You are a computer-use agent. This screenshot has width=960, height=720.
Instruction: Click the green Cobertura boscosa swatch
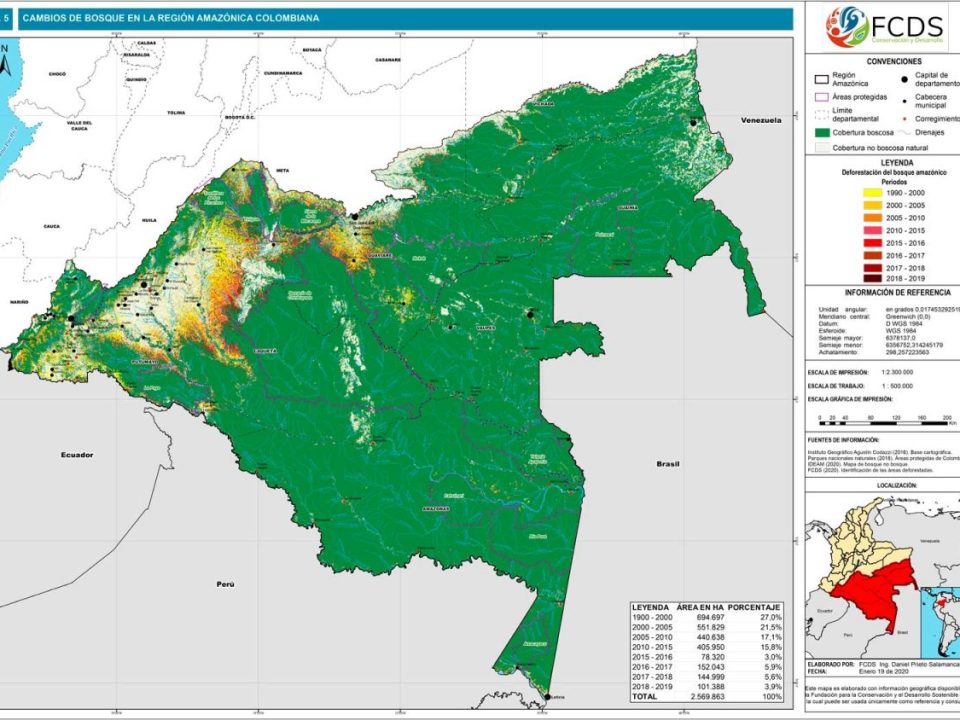click(824, 132)
